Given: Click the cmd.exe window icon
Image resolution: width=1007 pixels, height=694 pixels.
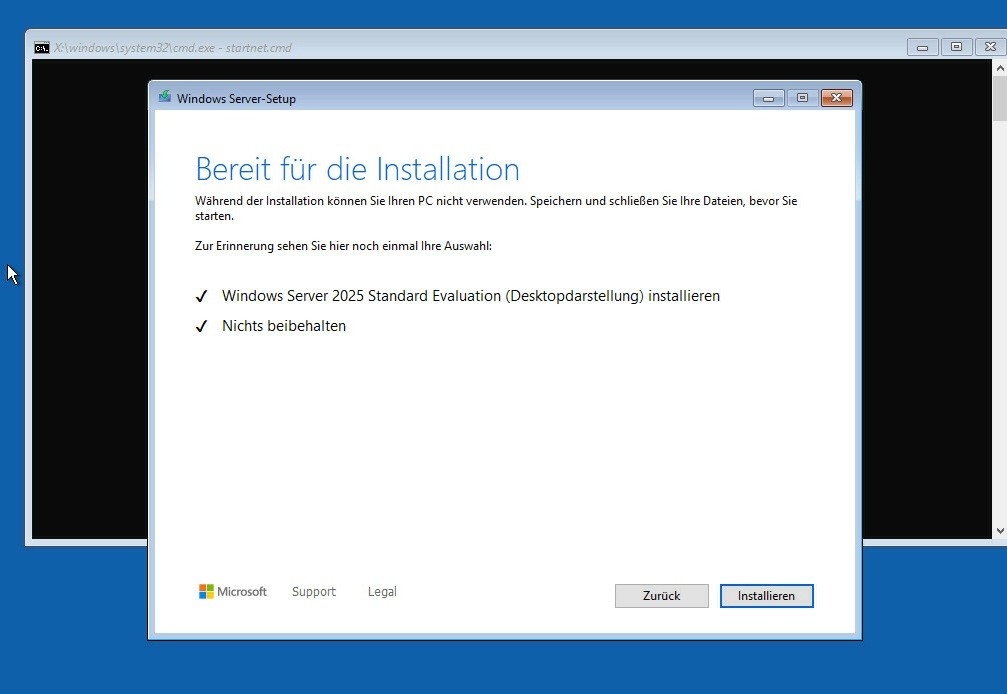Looking at the screenshot, I should coord(42,48).
